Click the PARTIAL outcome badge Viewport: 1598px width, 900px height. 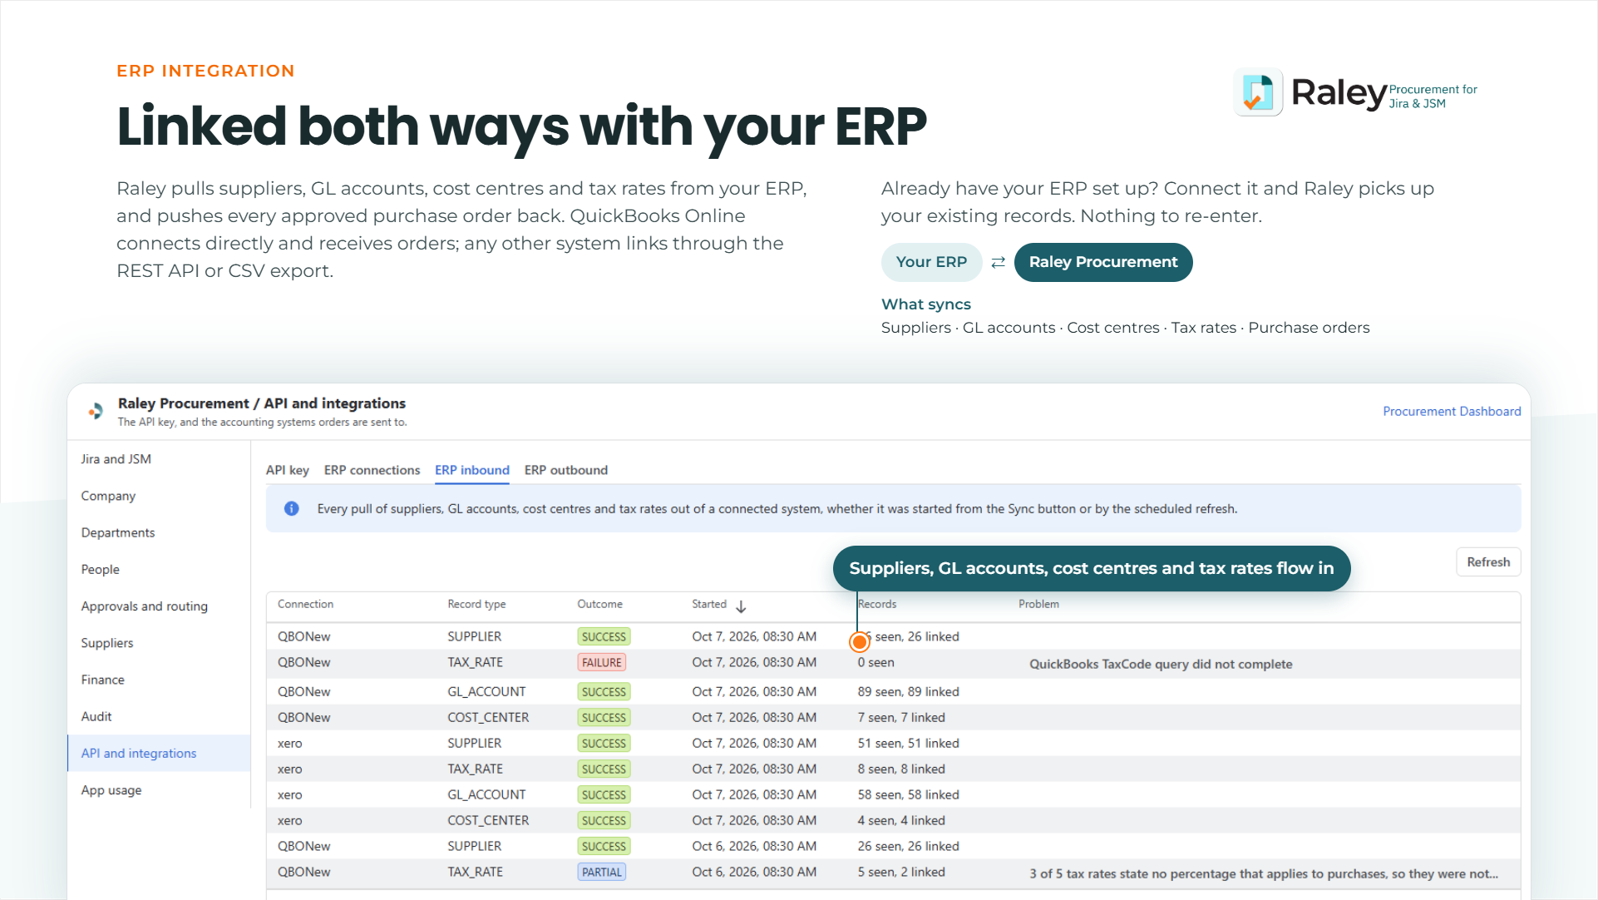click(602, 872)
